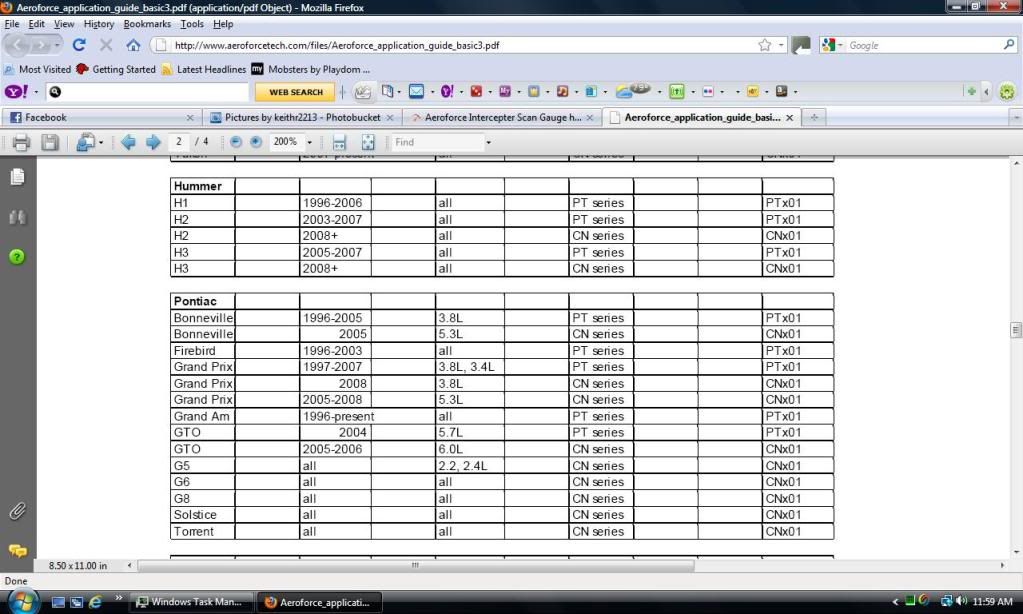Open the location bar history dropdown
This screenshot has height=614, width=1023.
coord(781,45)
